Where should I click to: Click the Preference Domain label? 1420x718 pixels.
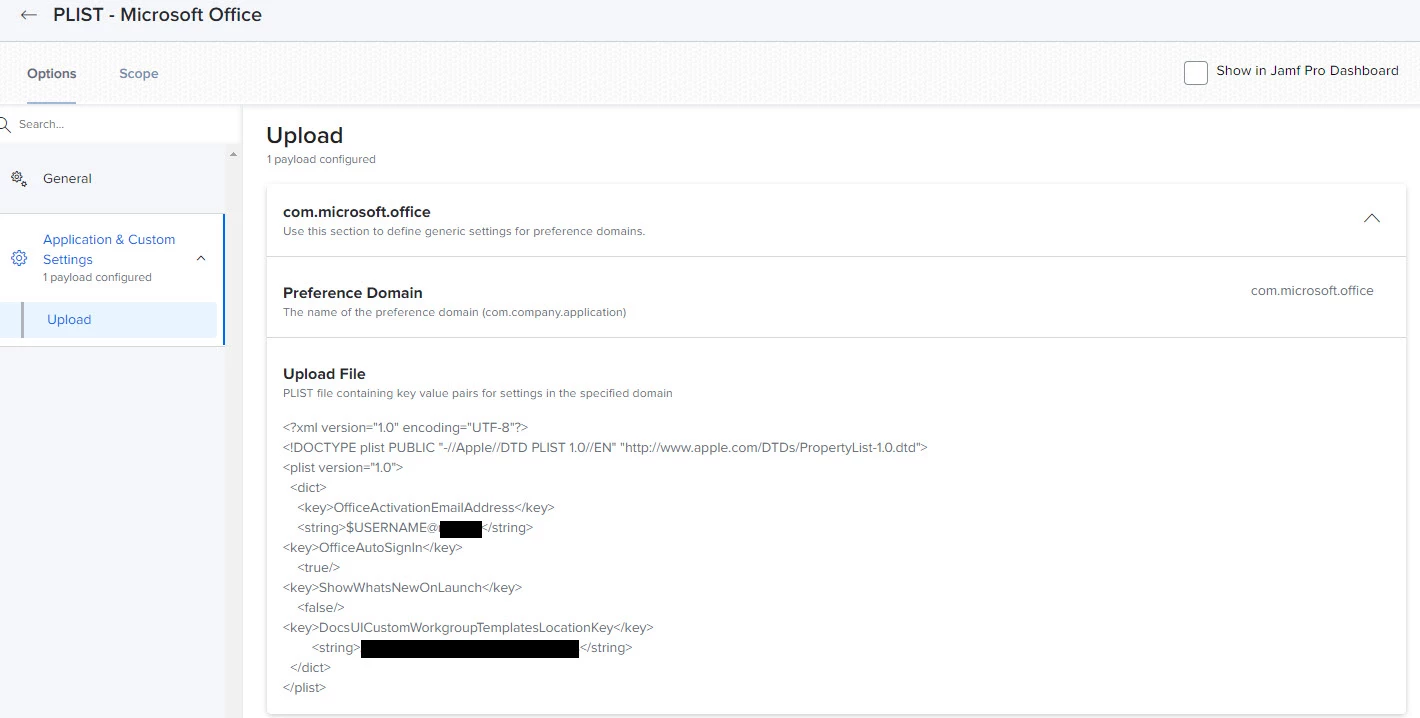pos(353,293)
